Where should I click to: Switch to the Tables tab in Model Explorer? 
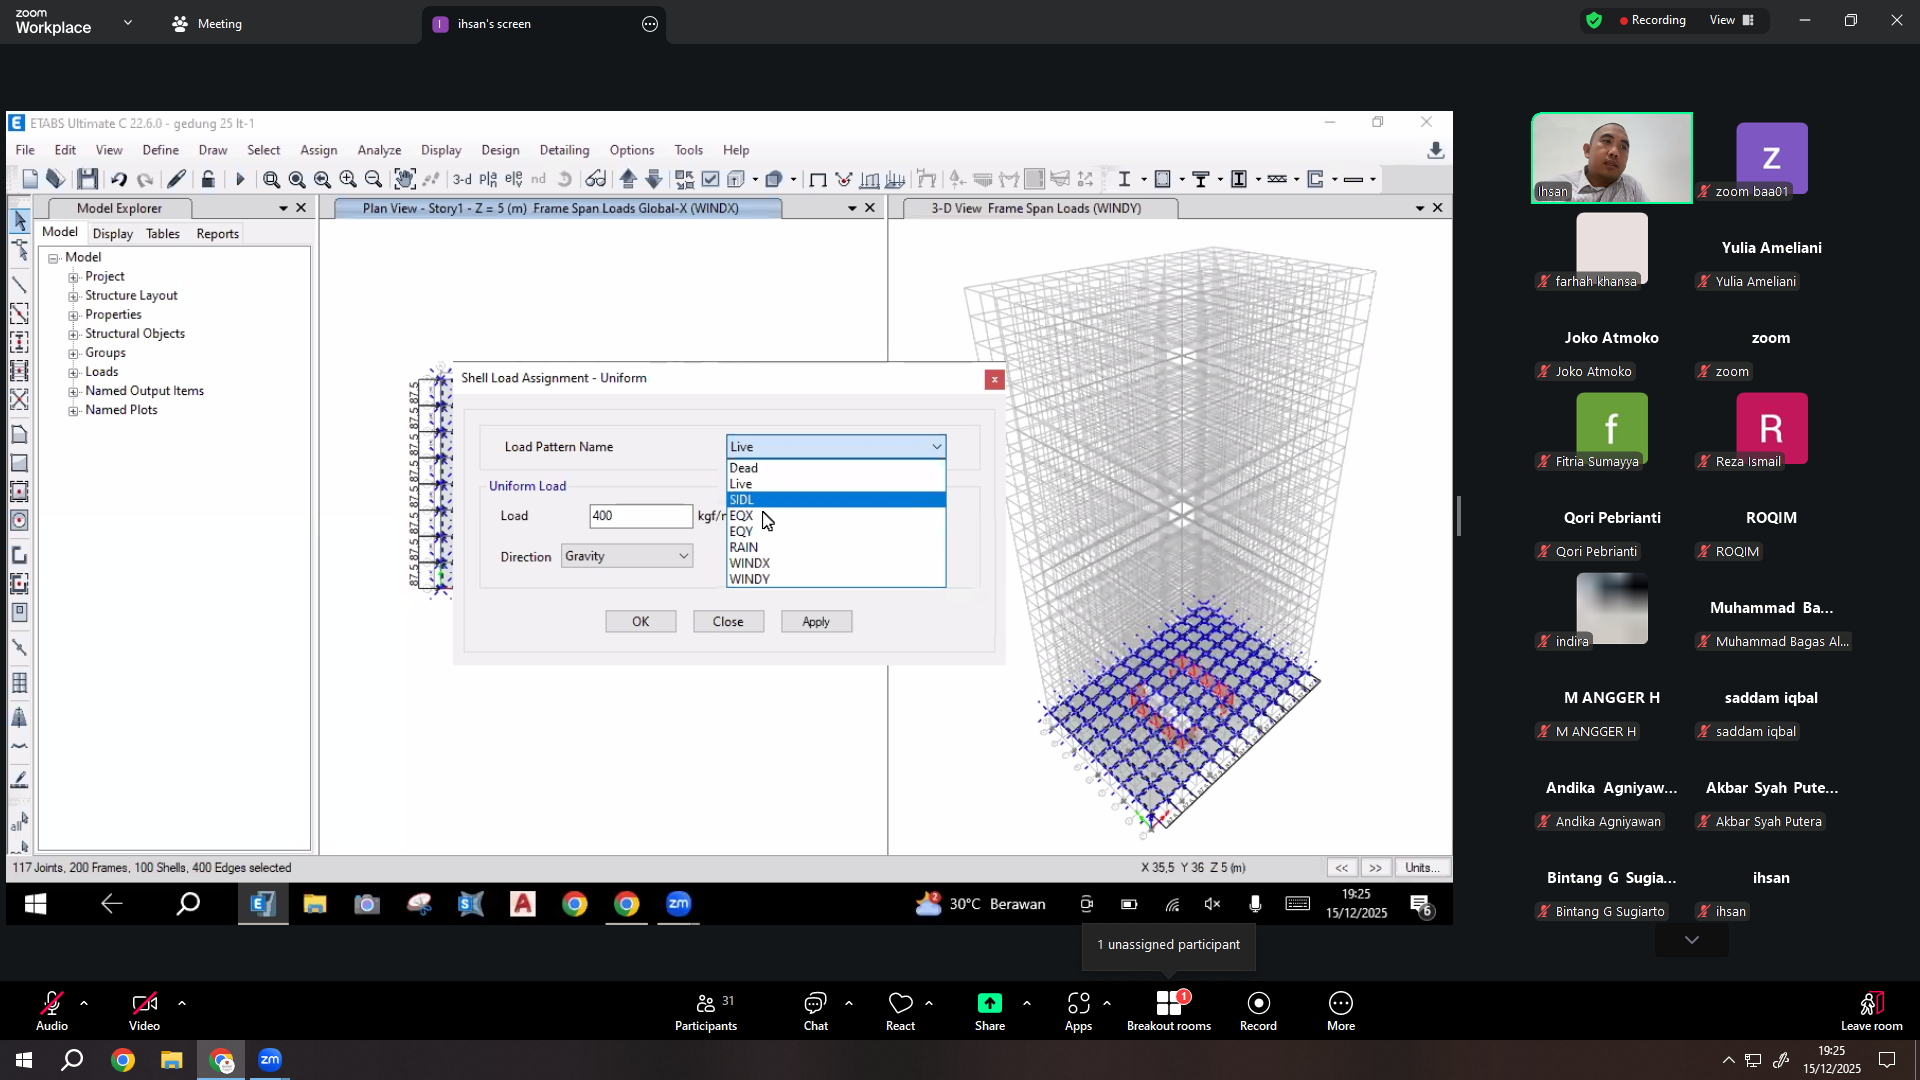click(x=163, y=233)
